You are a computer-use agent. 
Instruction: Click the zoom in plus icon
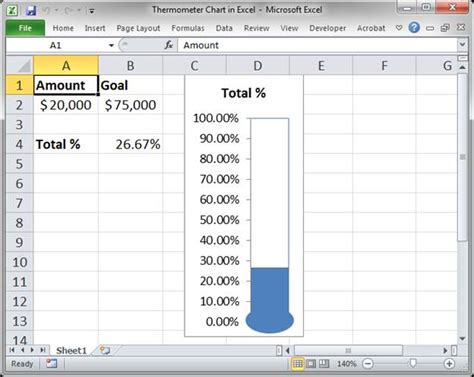click(x=449, y=364)
